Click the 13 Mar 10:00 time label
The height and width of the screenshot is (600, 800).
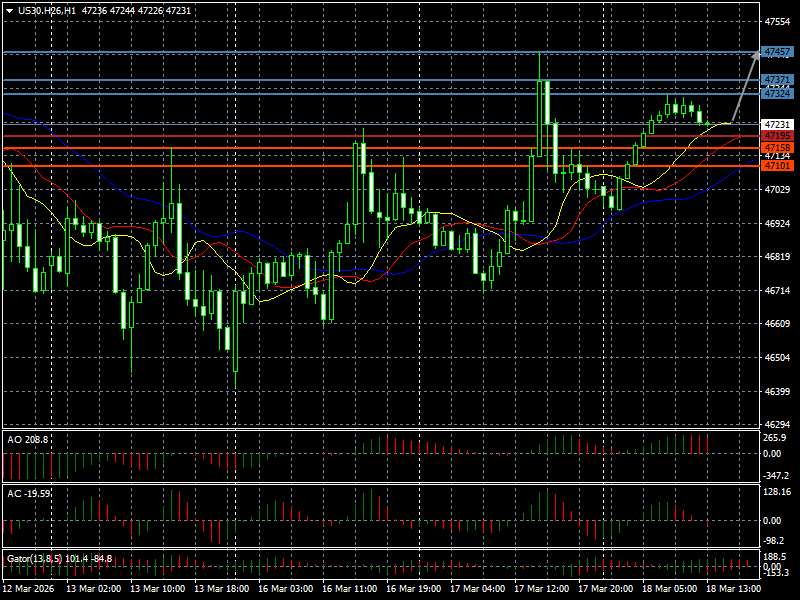coord(158,589)
